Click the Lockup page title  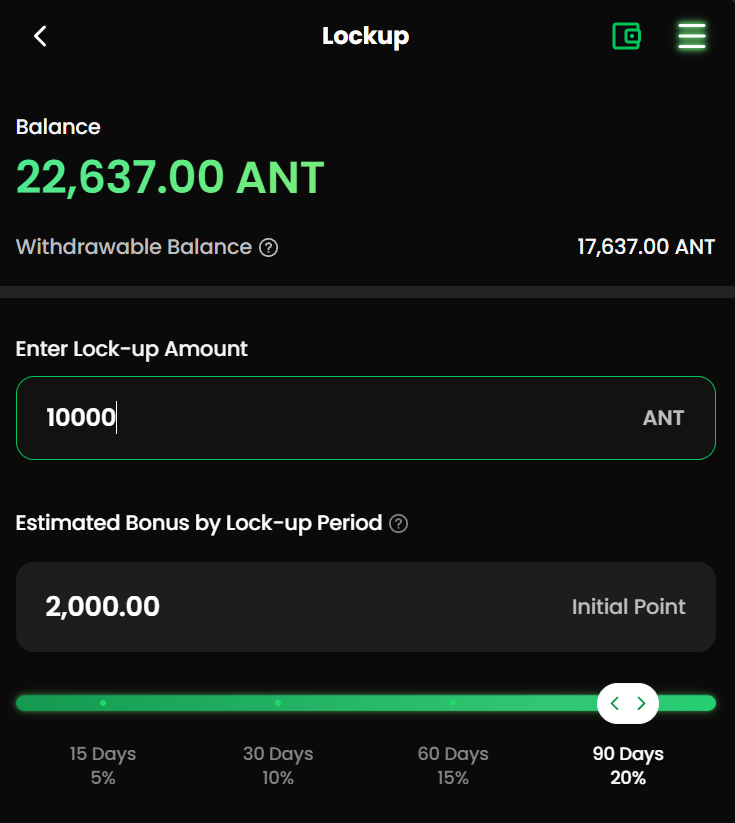[365, 37]
